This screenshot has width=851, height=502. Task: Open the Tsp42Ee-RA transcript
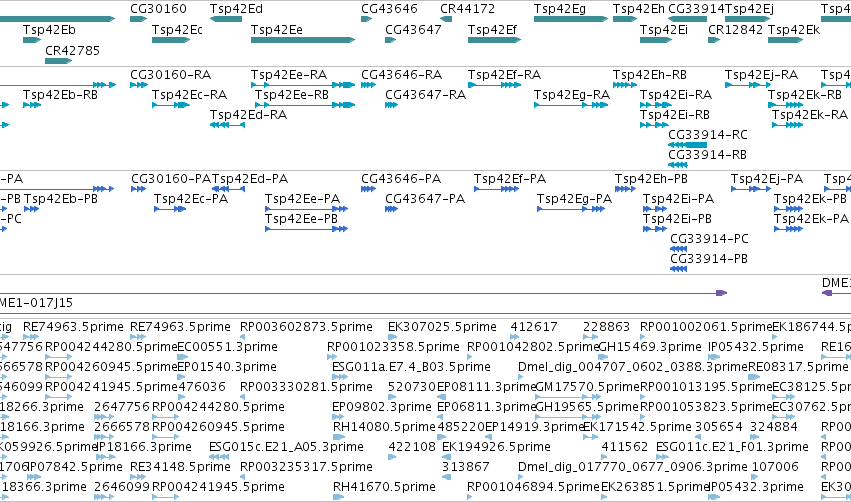[x=303, y=85]
